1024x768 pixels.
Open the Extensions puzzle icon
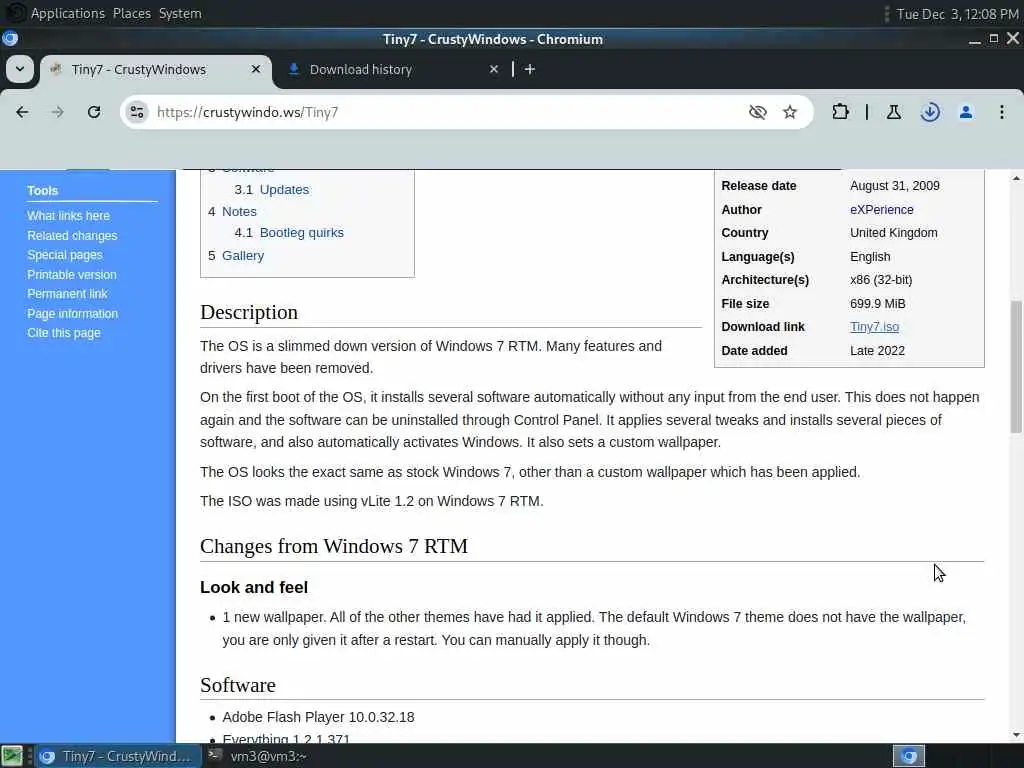[x=840, y=112]
